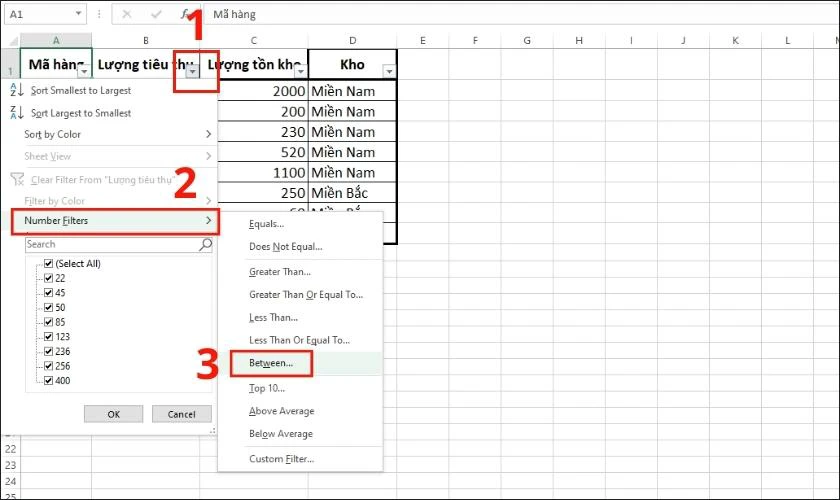Click the formula bar with Mã hàng
The width and height of the screenshot is (840, 500).
point(520,14)
